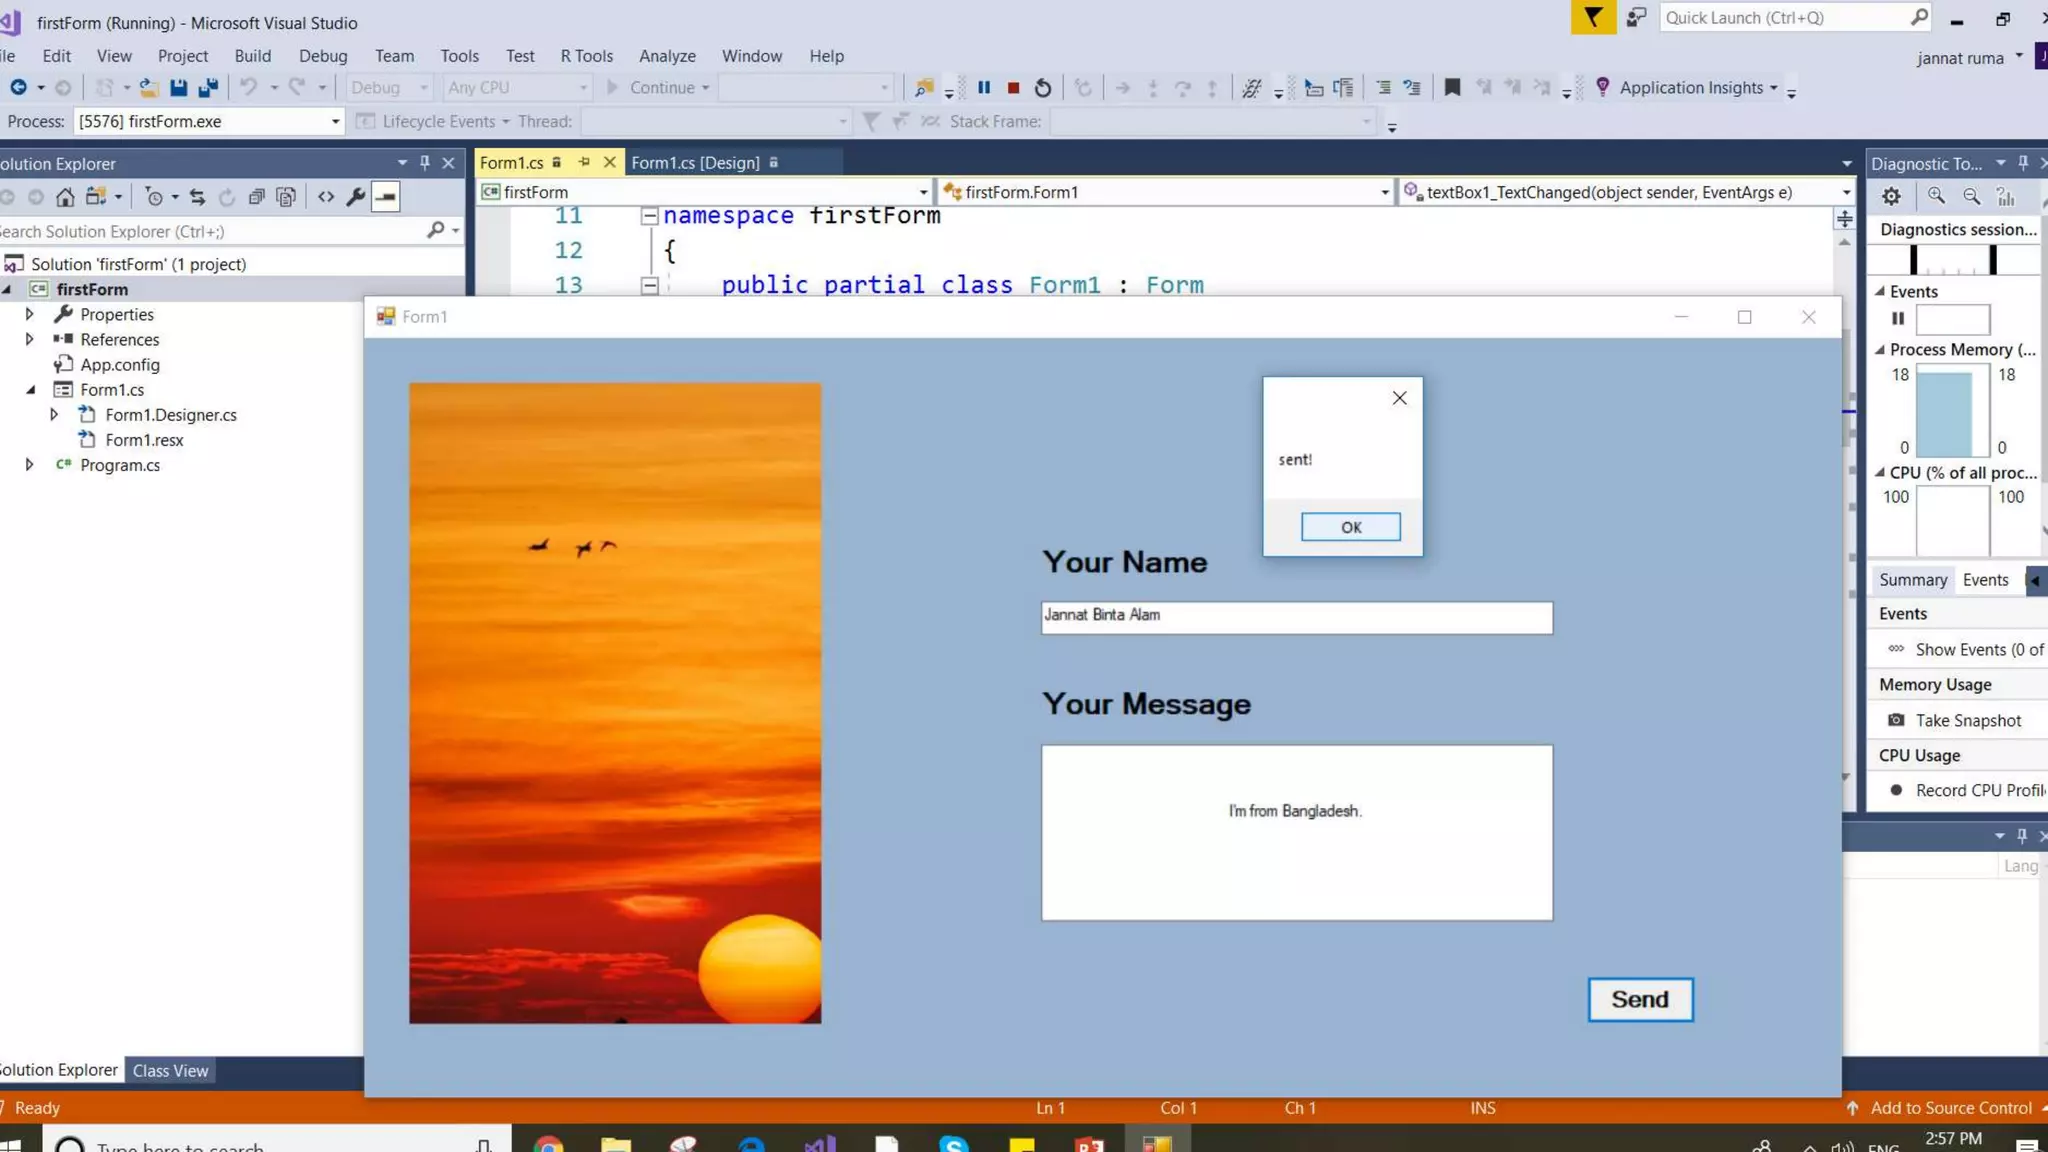Click the Your Name text field
The image size is (2048, 1152).
click(x=1296, y=617)
